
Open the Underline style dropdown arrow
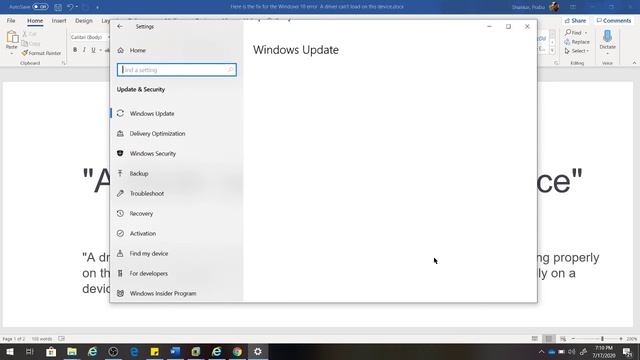(100, 50)
